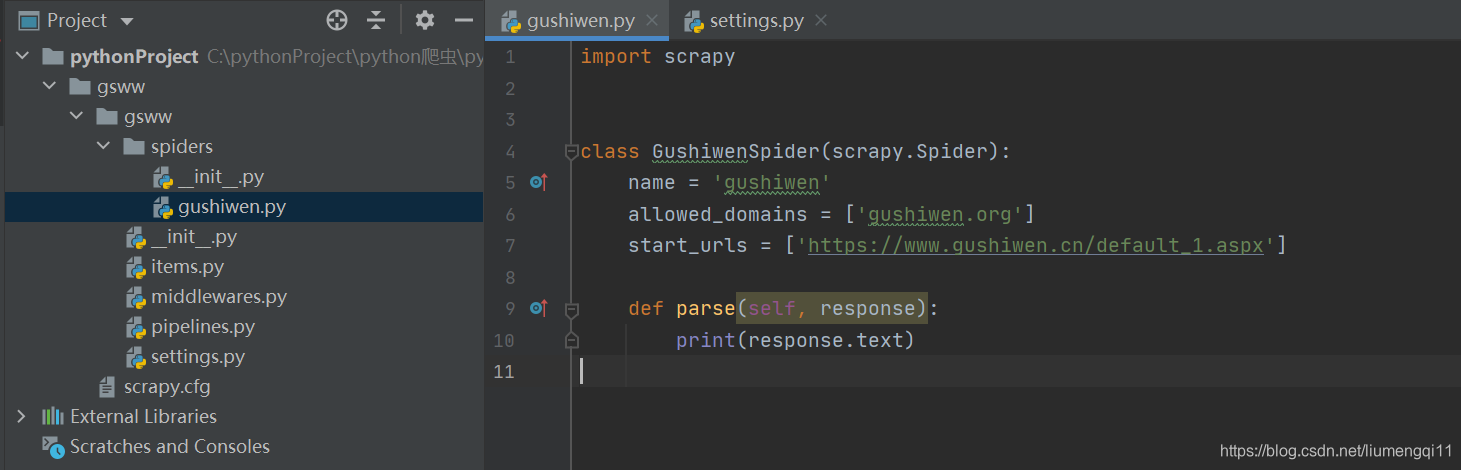The image size is (1461, 470).
Task: Select __init__.py inside spiders folder
Action: point(220,177)
